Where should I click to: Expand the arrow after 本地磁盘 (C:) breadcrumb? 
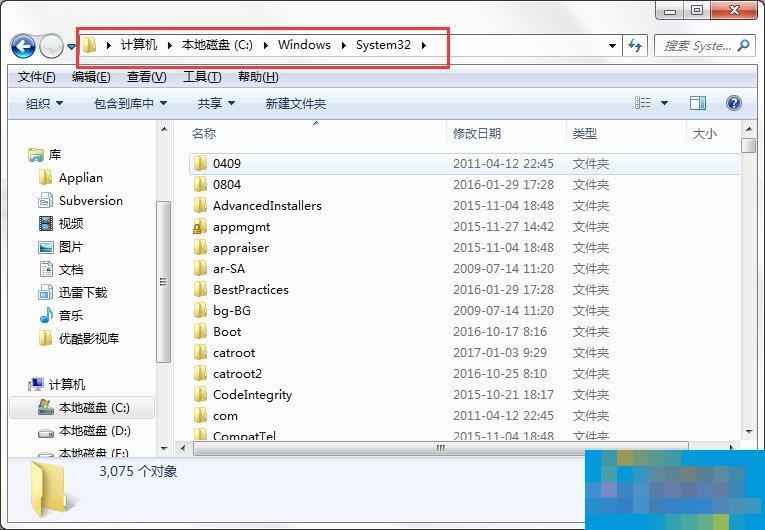click(265, 45)
